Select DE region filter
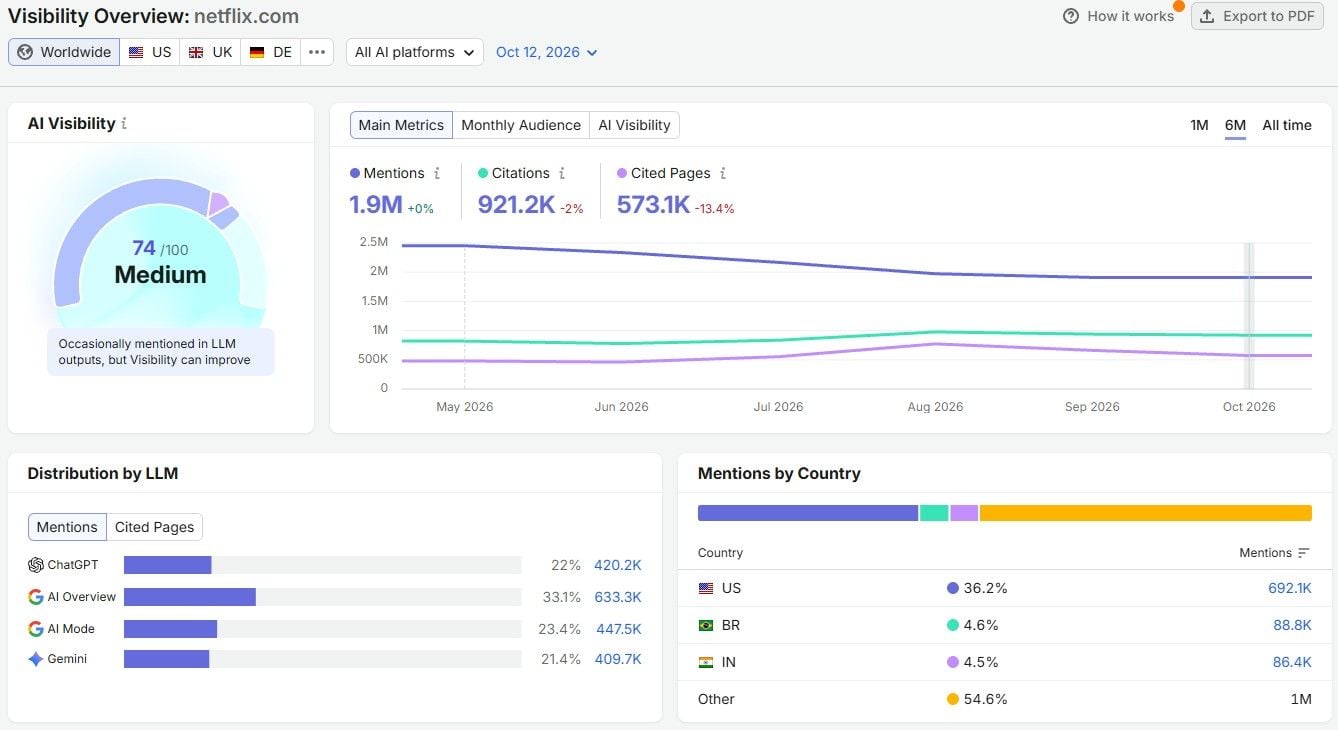1338x730 pixels. (271, 52)
